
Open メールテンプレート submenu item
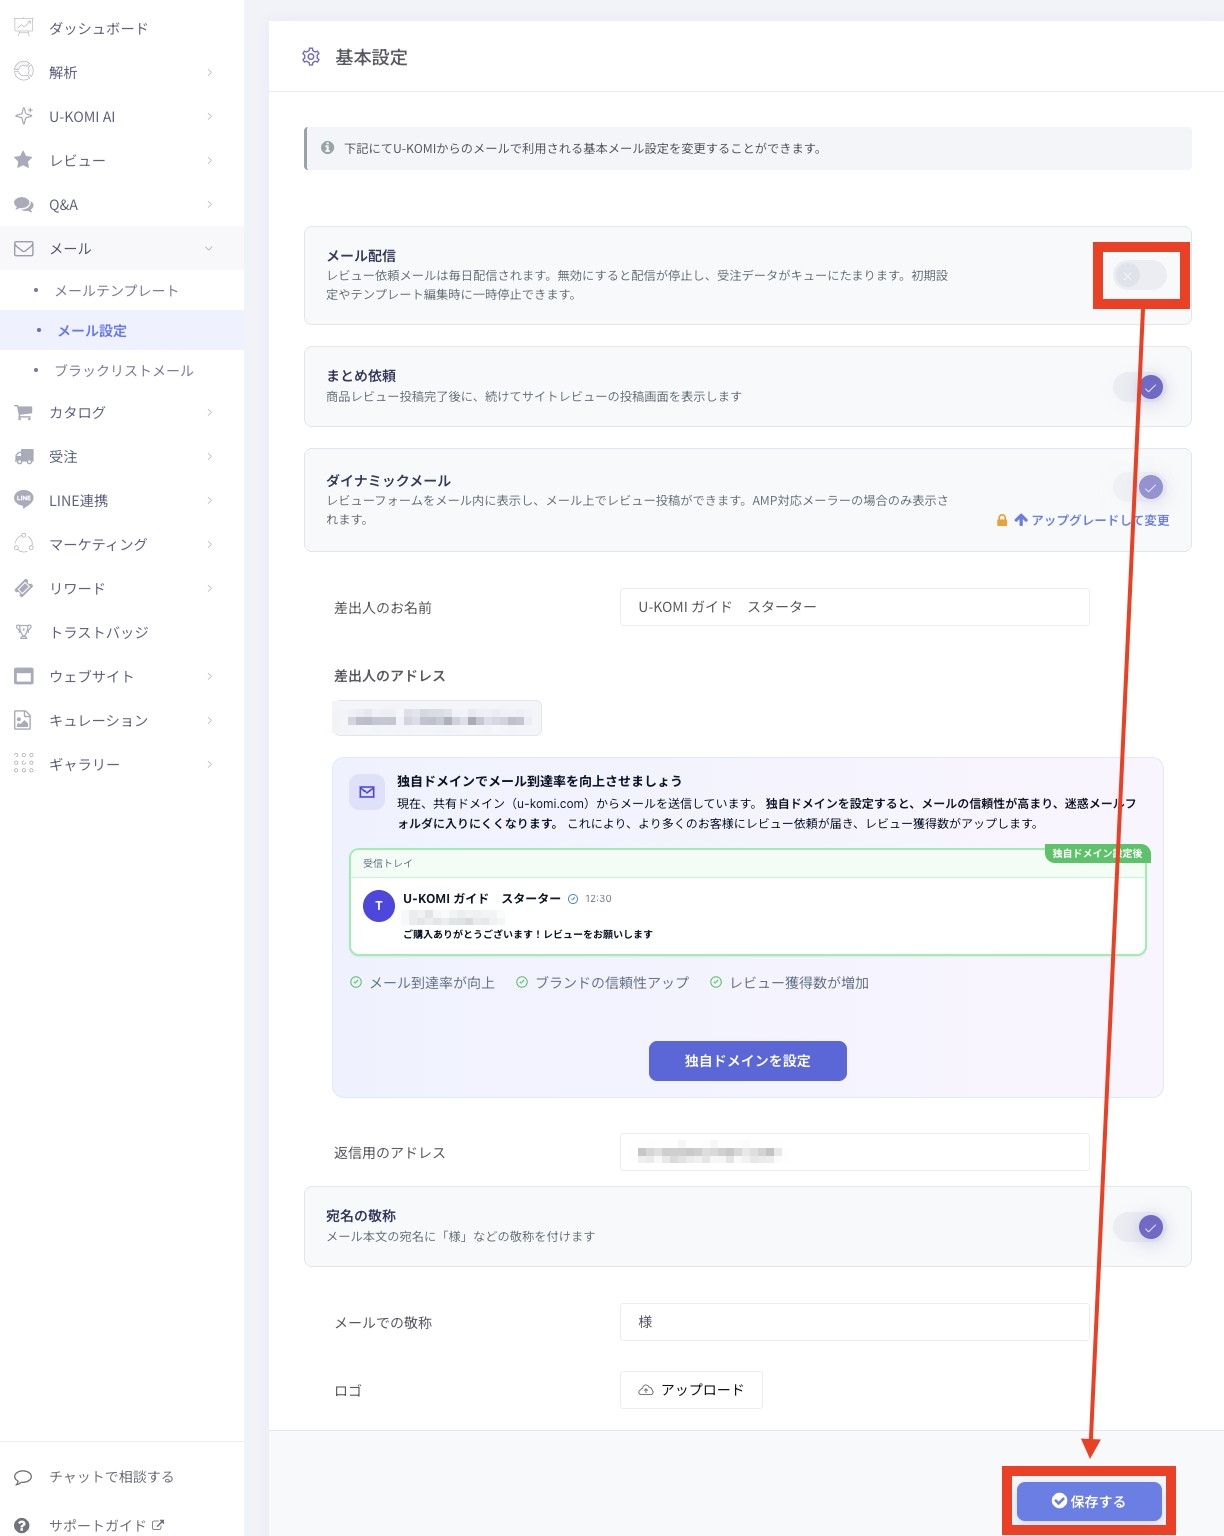[x=117, y=290]
